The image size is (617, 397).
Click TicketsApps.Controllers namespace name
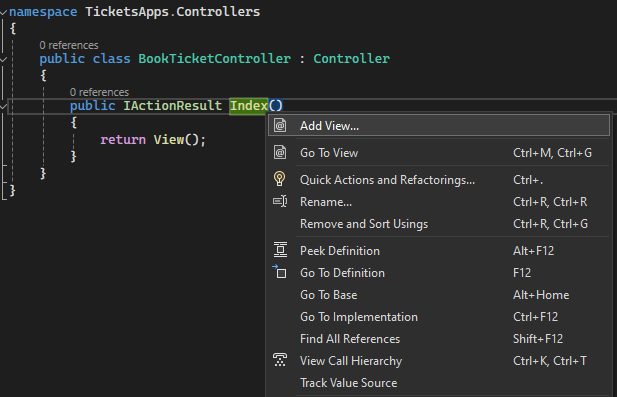point(172,12)
